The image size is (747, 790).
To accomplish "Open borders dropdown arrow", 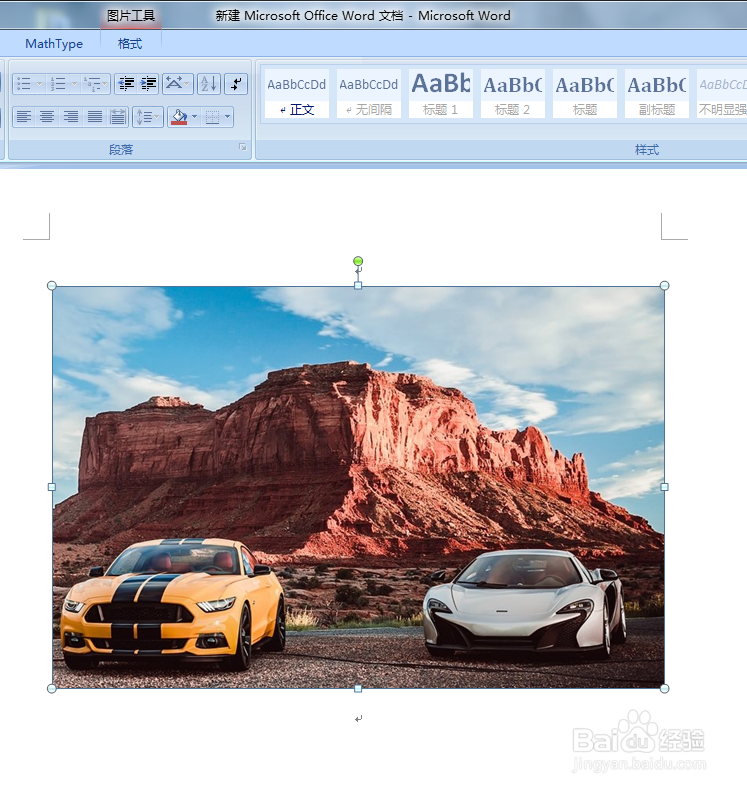I will [x=228, y=117].
